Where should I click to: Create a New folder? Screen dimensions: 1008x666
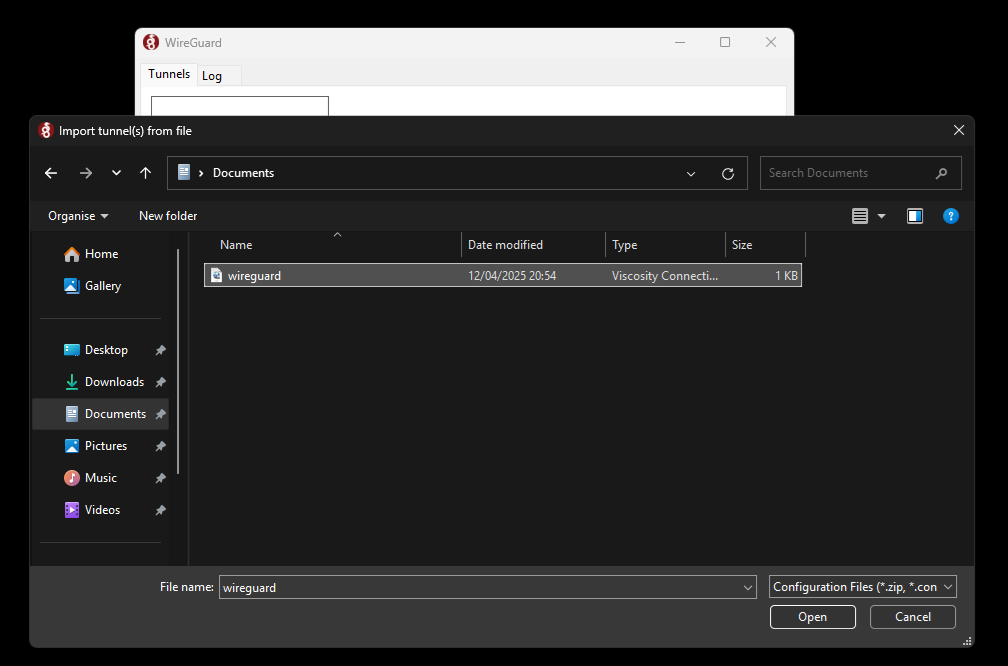[168, 216]
